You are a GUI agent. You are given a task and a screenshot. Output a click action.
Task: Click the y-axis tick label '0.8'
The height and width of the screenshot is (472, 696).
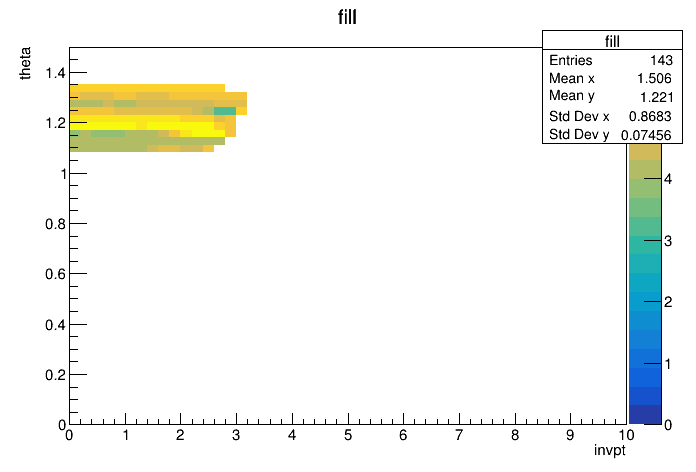(55, 224)
